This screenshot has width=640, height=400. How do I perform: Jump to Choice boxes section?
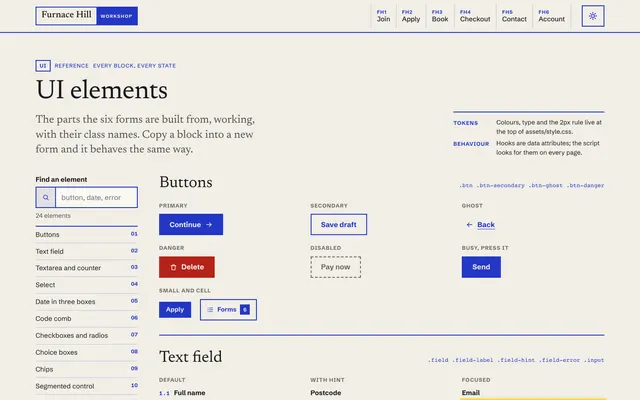pos(87,352)
